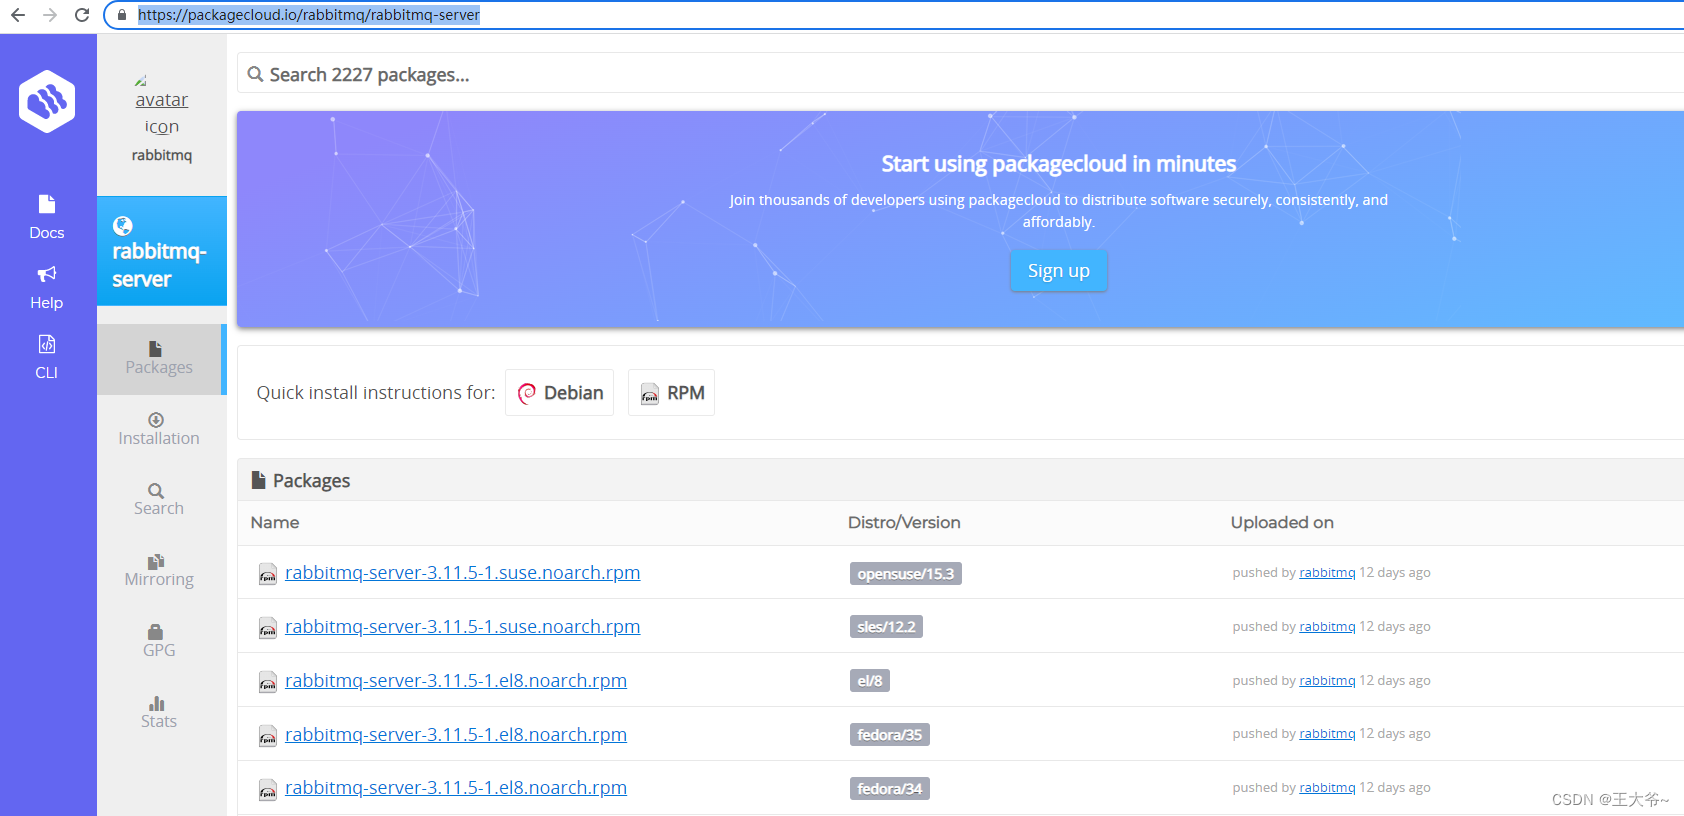The image size is (1684, 816).
Task: Open rabbitmq uploader link in fedora/34 row
Action: 1327,788
